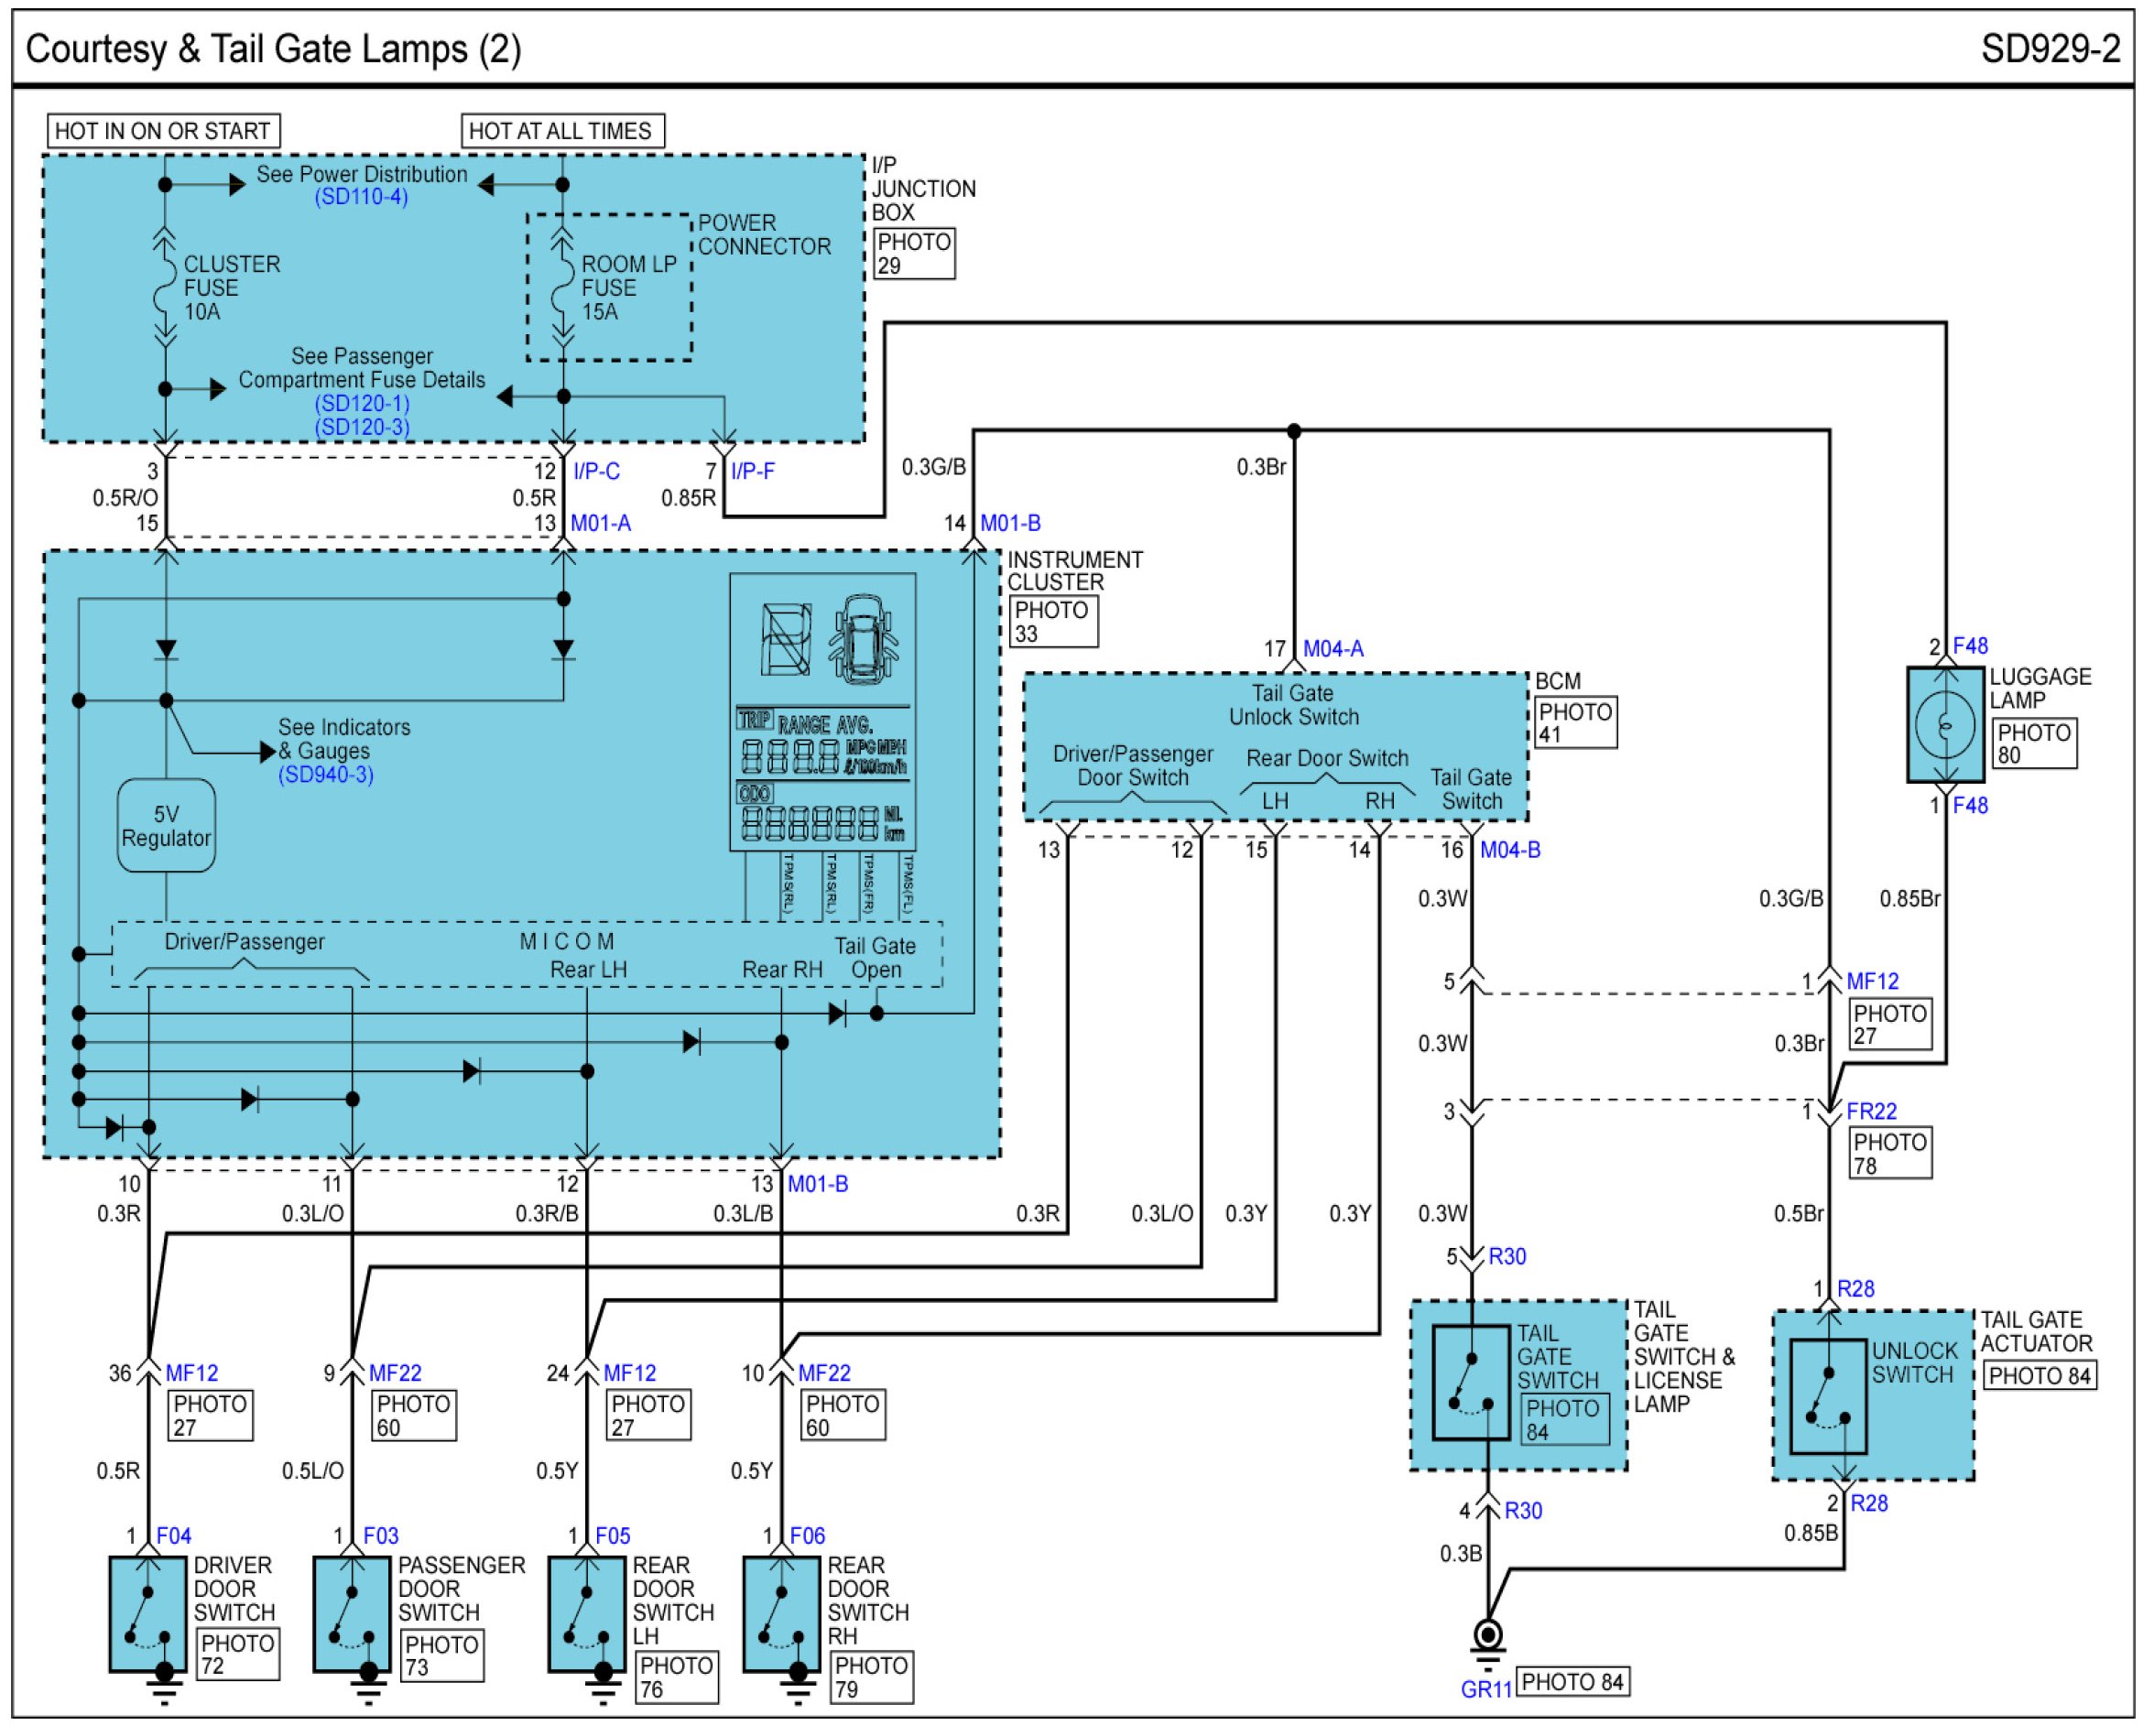This screenshot has width=2154, height=1736.
Task: Click the M04-A connector label
Action: pos(1333,649)
